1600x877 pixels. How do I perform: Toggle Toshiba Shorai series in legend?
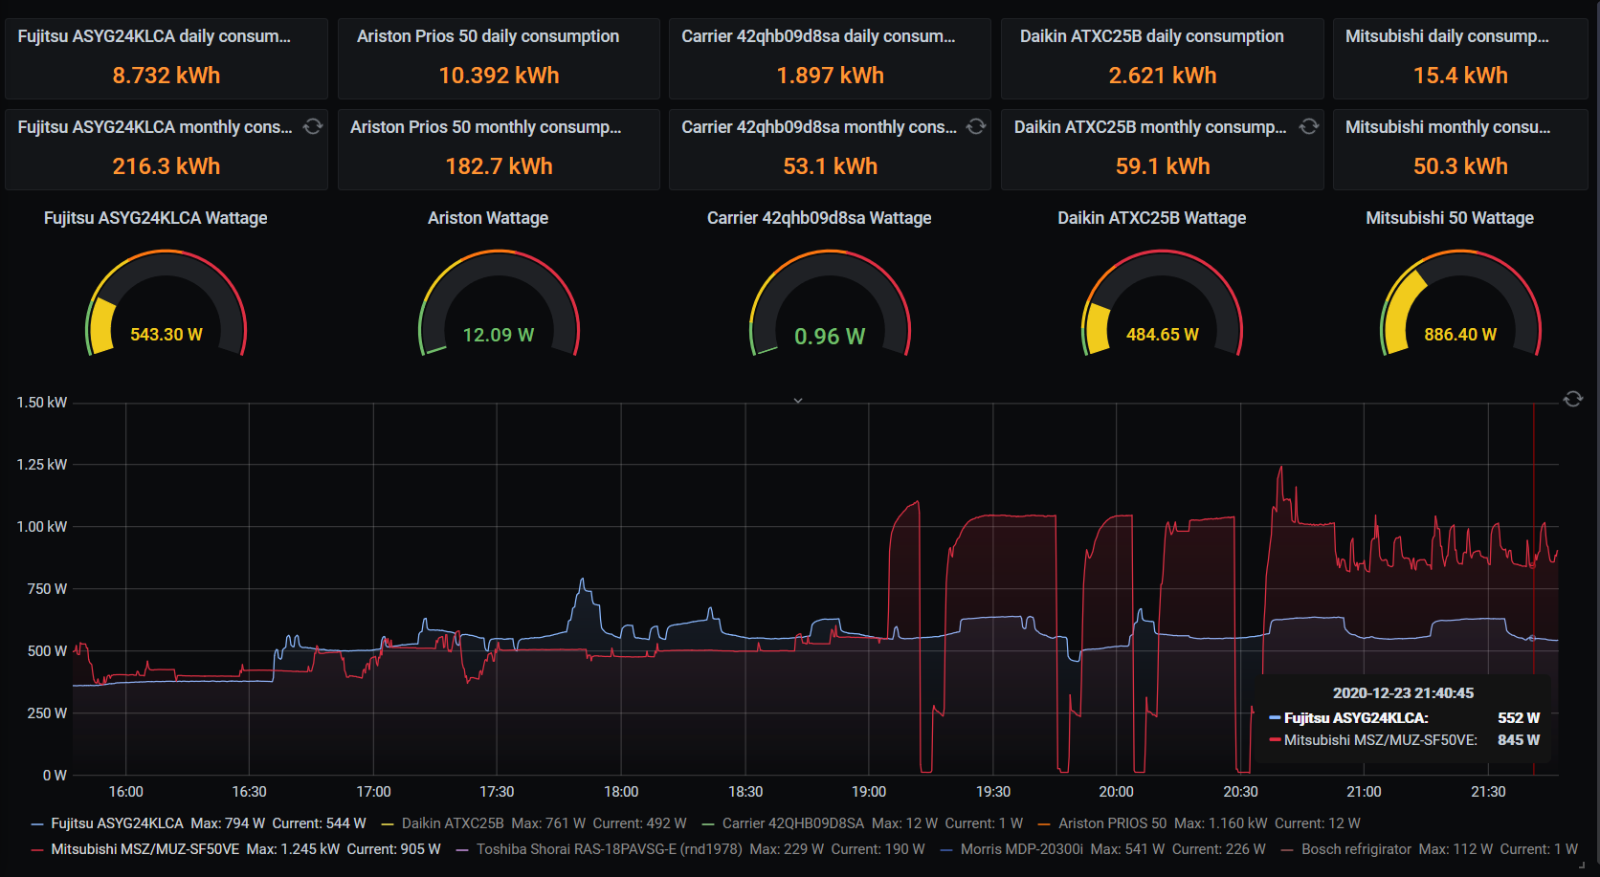[609, 849]
